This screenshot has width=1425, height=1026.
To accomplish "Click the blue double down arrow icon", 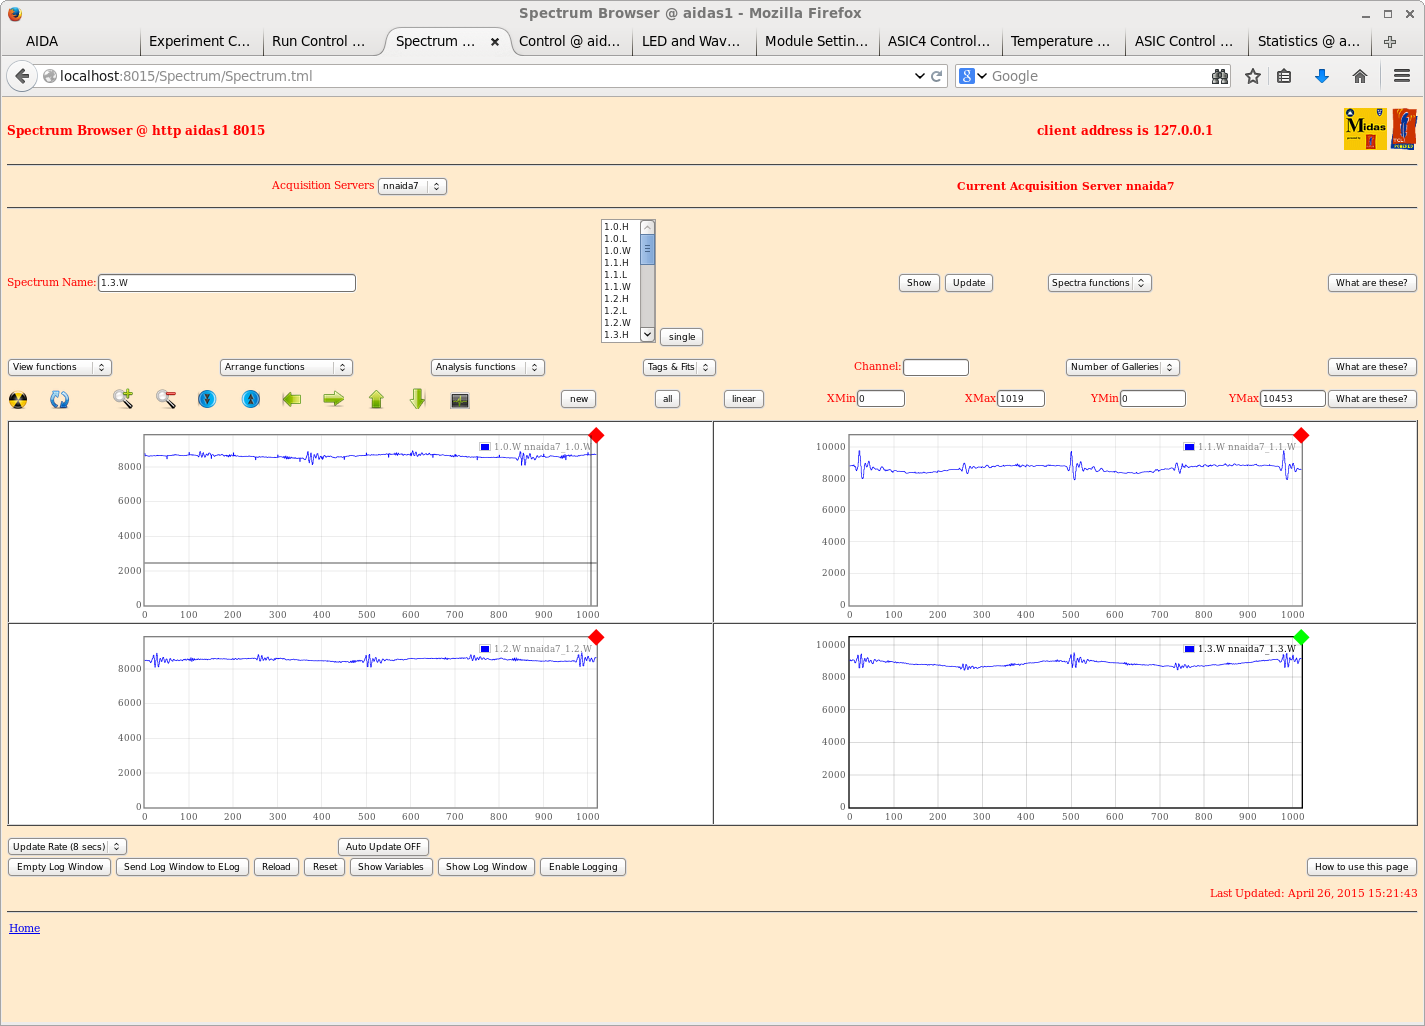I will (x=207, y=399).
